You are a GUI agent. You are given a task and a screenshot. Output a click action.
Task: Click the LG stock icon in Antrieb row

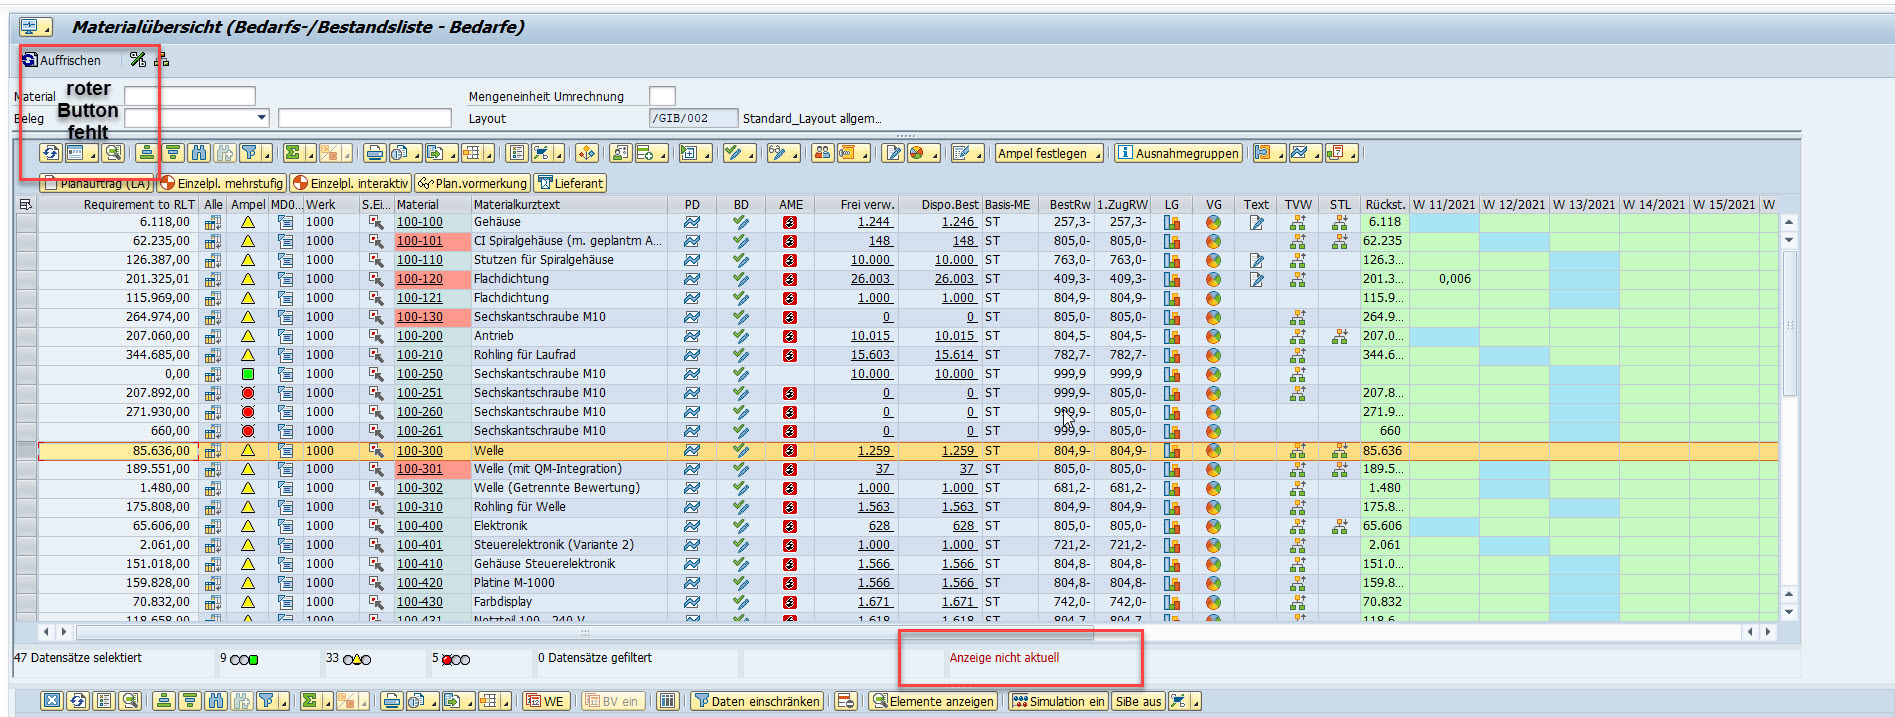pos(1172,337)
